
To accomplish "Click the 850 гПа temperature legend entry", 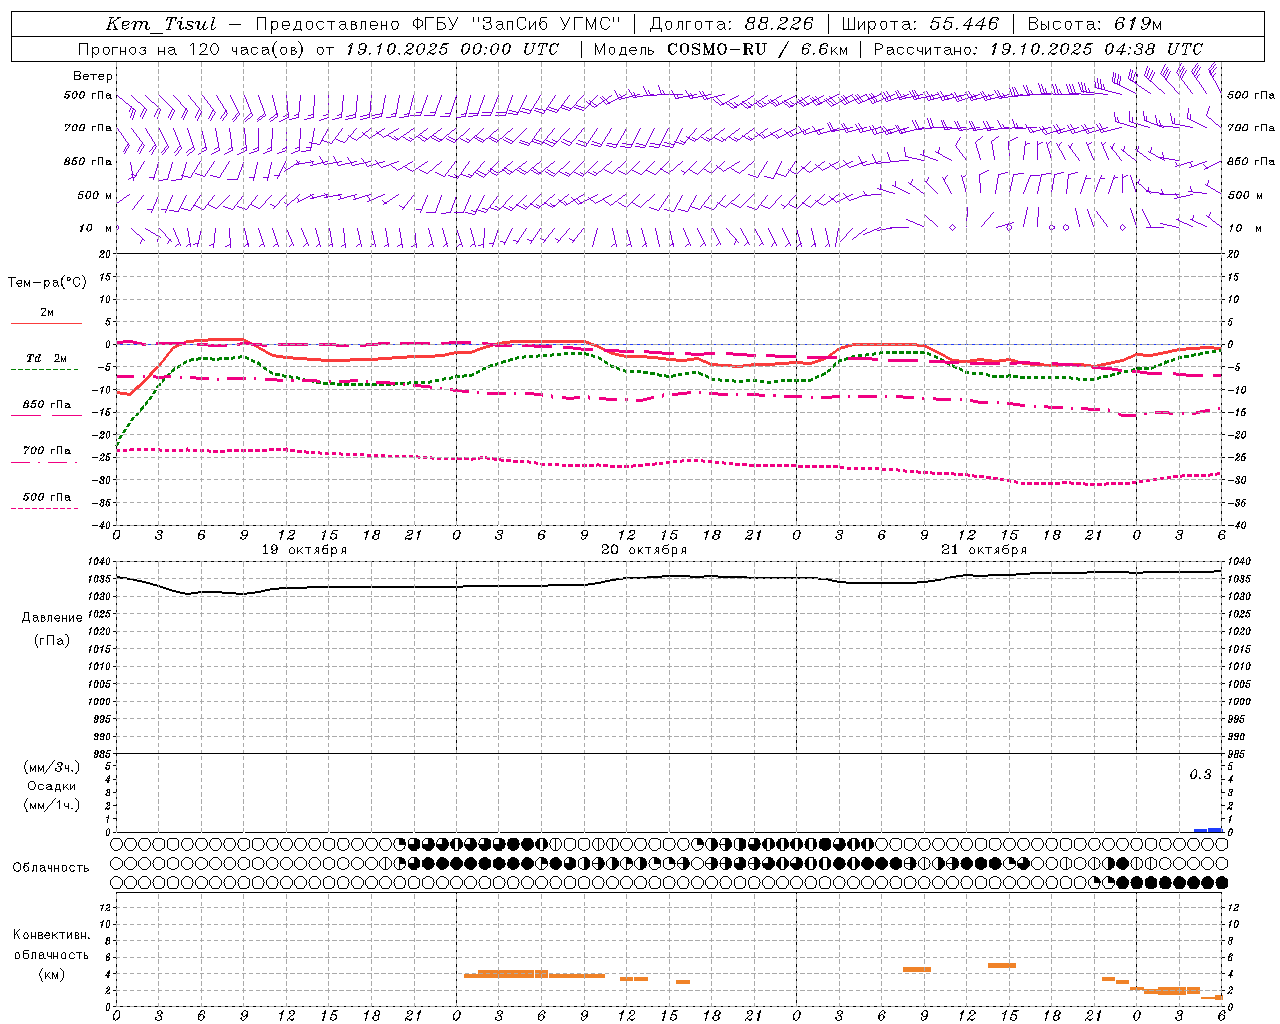I will click(x=46, y=405).
